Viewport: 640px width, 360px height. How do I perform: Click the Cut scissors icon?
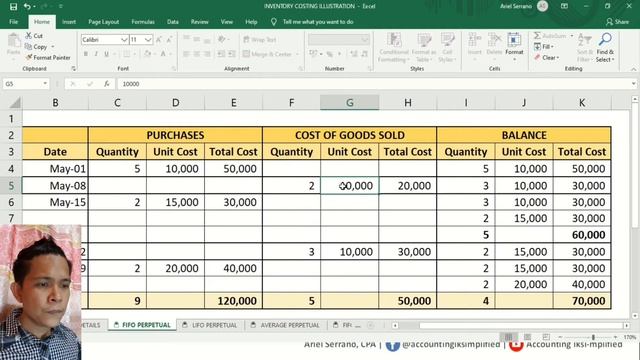pos(29,36)
